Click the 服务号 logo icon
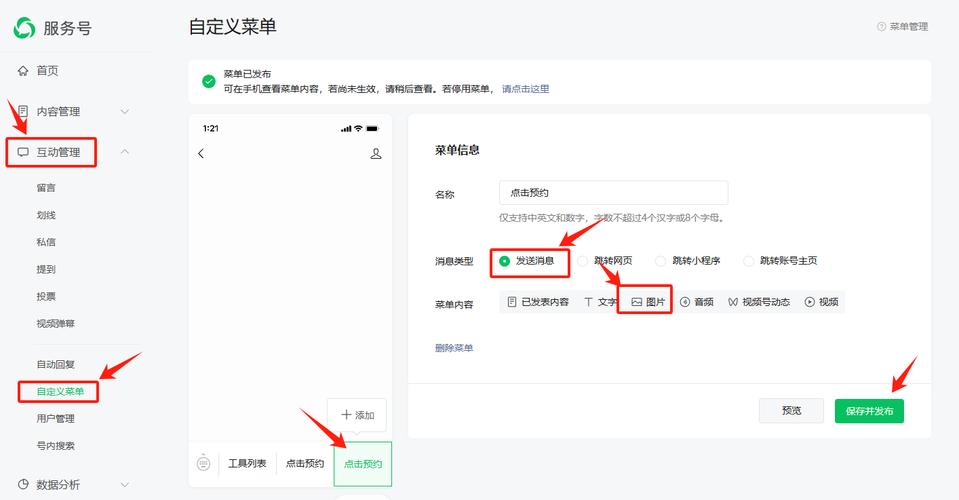 click(24, 28)
